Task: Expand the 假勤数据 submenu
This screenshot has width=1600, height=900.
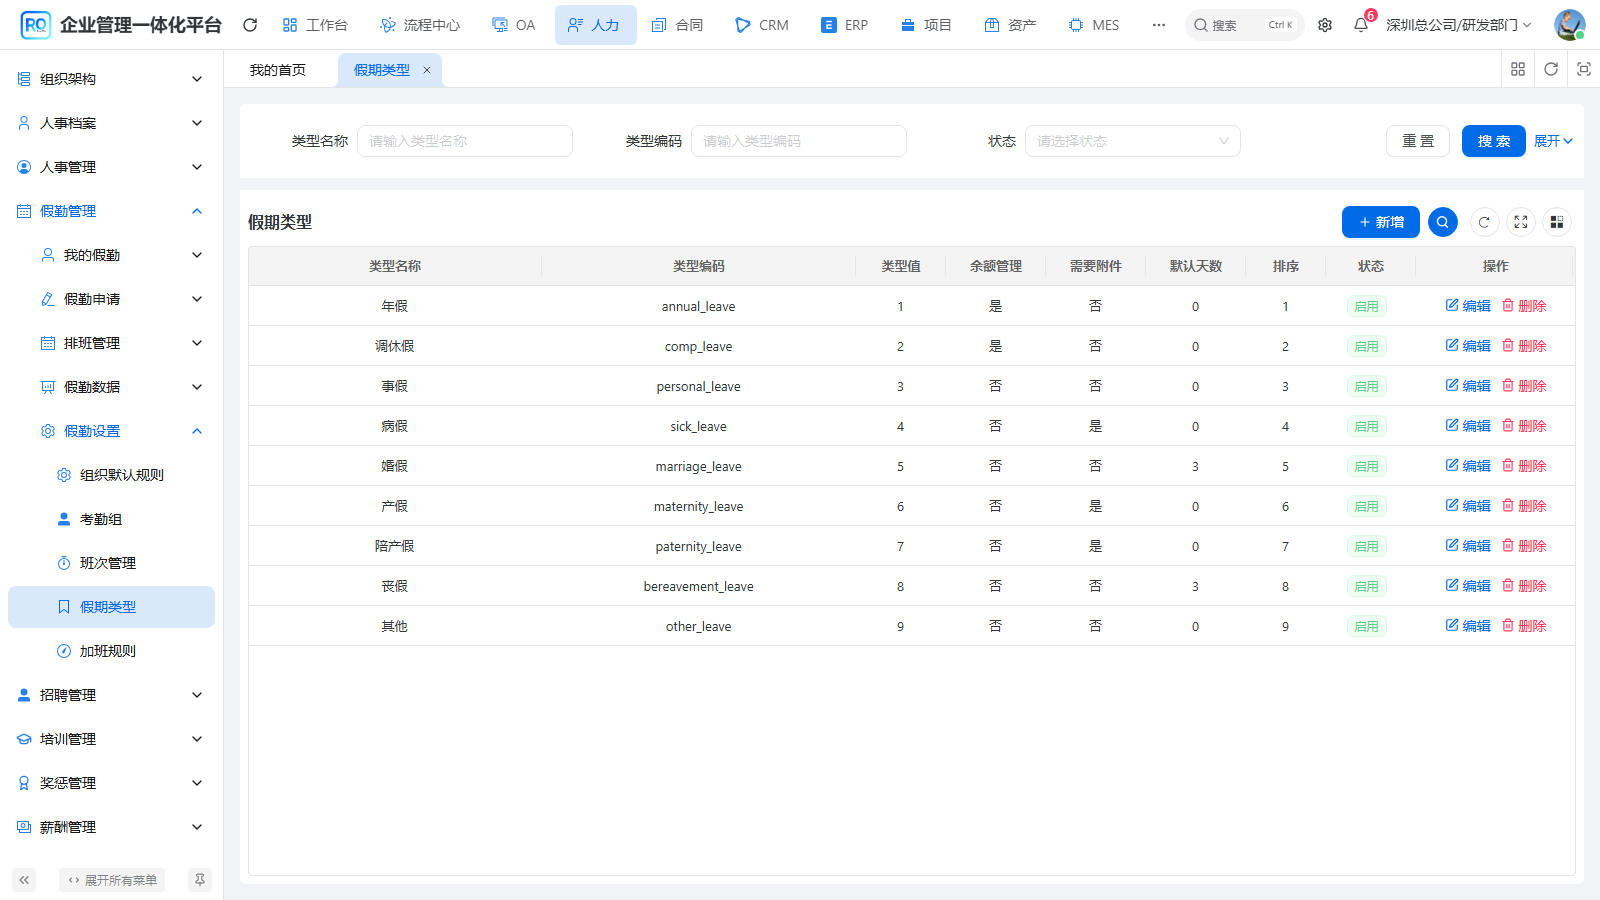Action: tap(111, 387)
